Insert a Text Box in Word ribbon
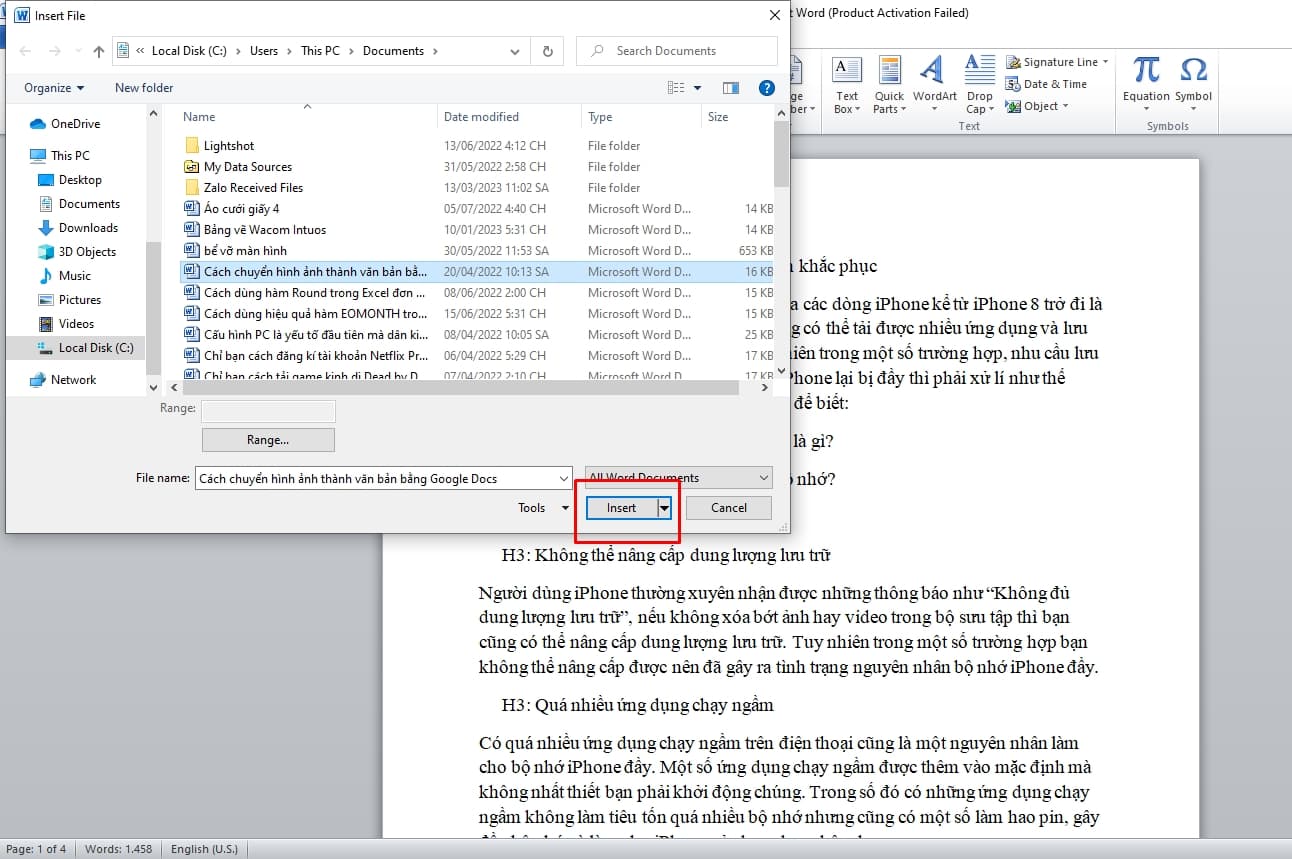Image resolution: width=1292 pixels, height=859 pixels. [847, 86]
